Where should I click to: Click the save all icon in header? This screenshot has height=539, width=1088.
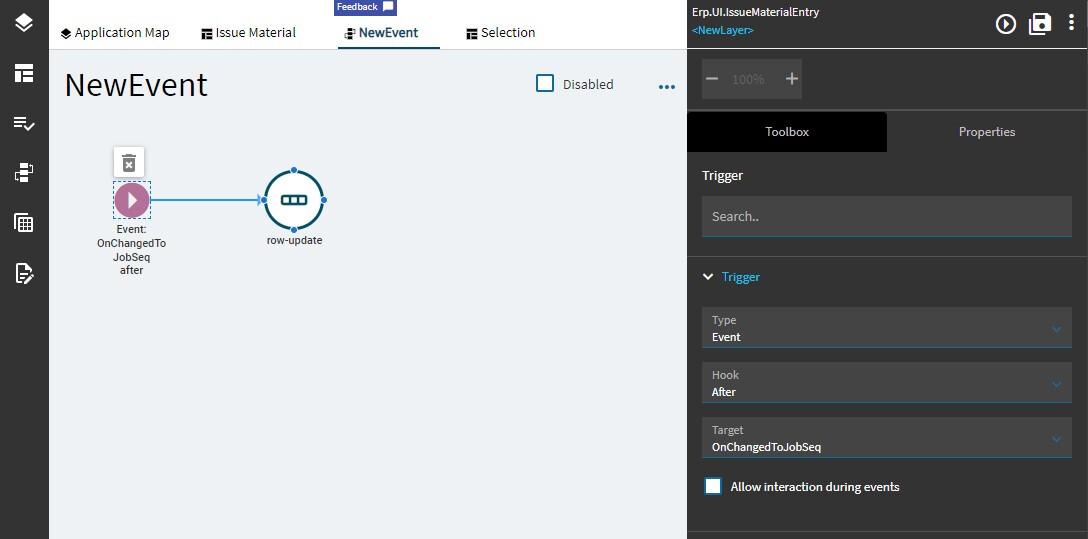tap(1039, 24)
